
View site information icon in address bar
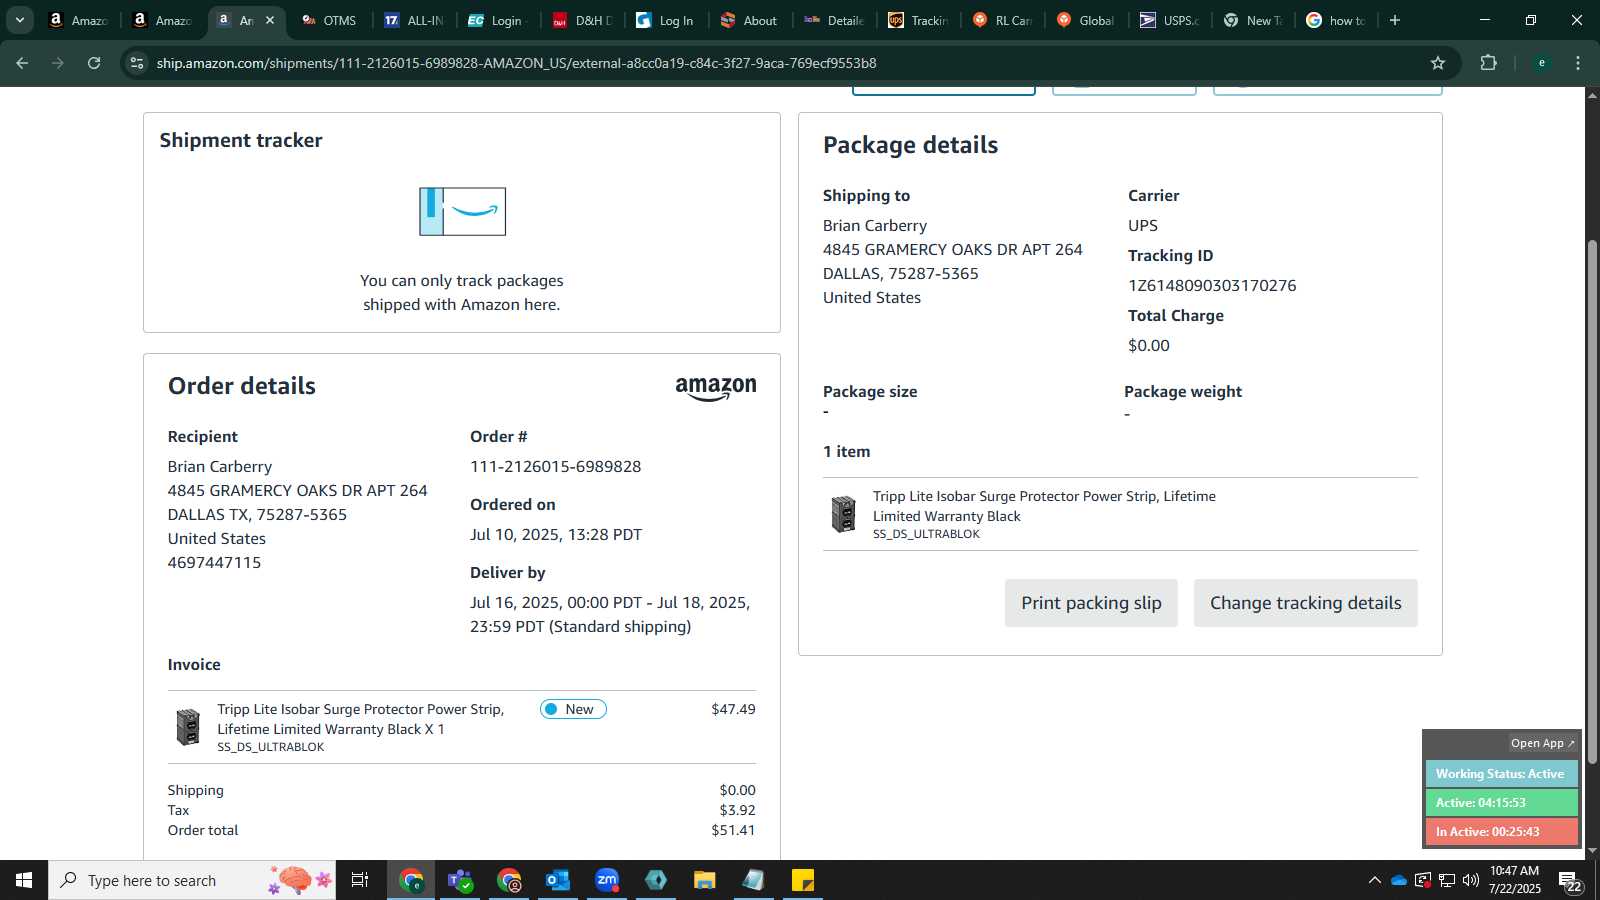pyautogui.click(x=137, y=63)
